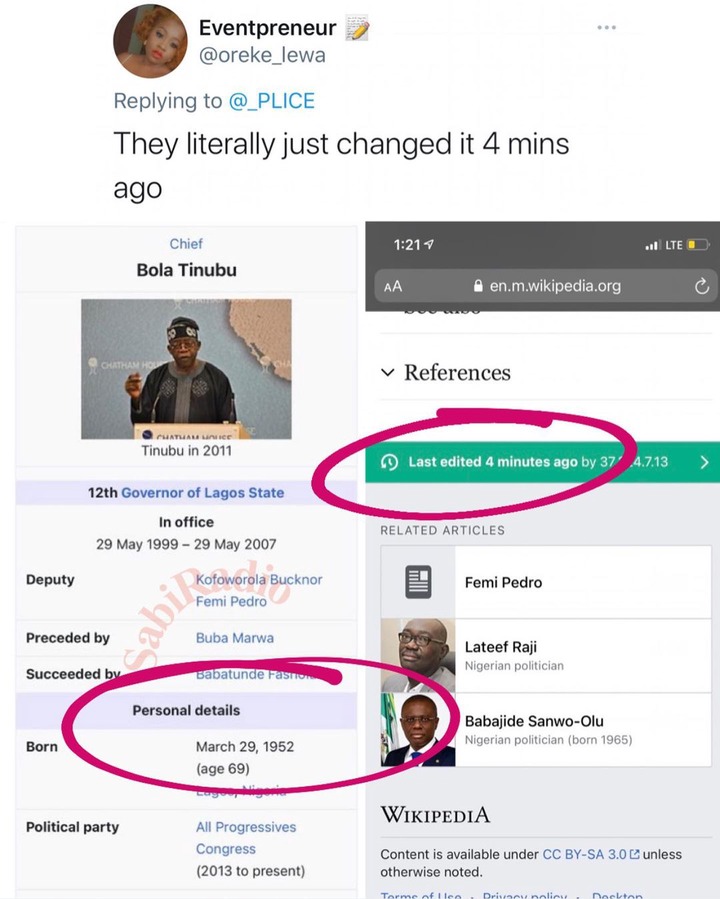Open the AA reader text size menu

pos(393,286)
